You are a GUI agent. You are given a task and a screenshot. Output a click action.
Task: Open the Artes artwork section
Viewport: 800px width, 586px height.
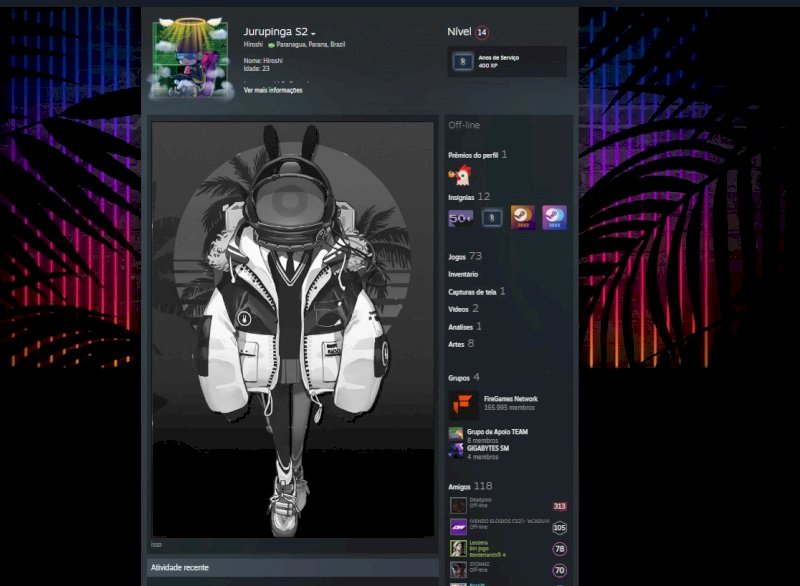pos(456,343)
